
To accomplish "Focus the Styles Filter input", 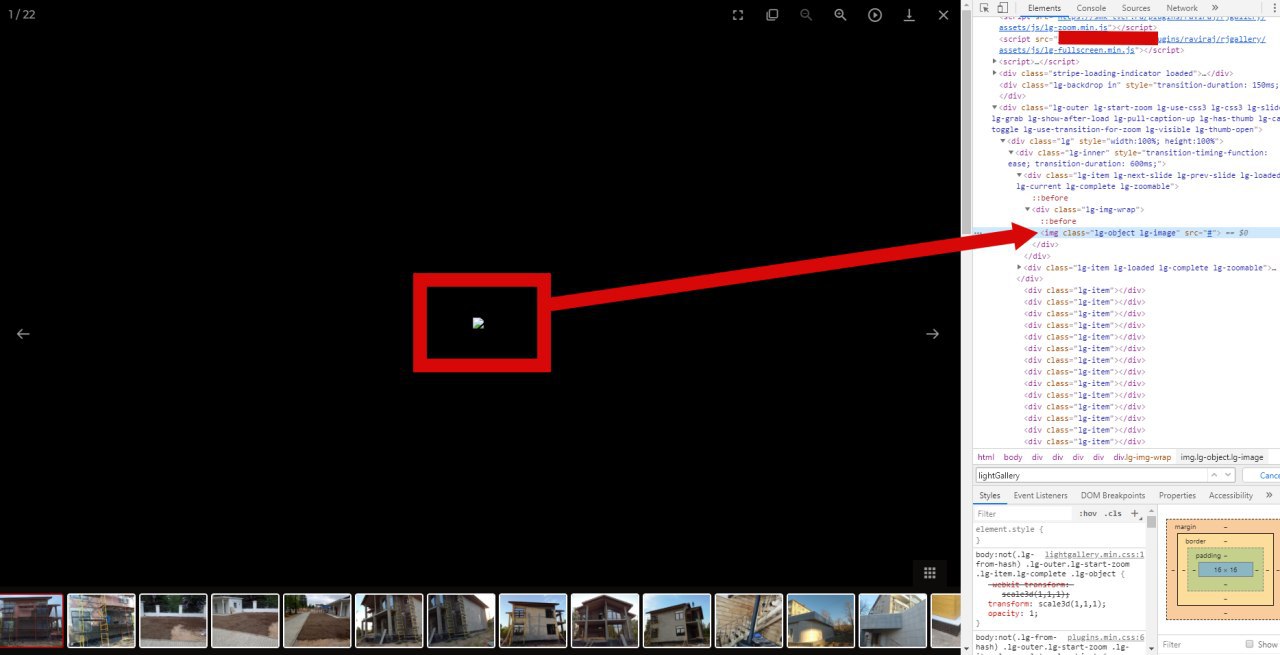I will (x=1024, y=514).
